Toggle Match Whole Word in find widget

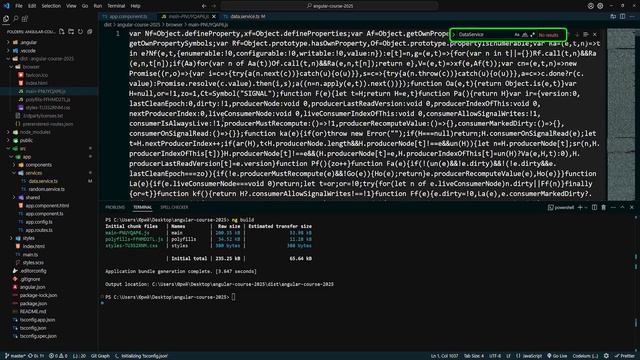(524, 35)
